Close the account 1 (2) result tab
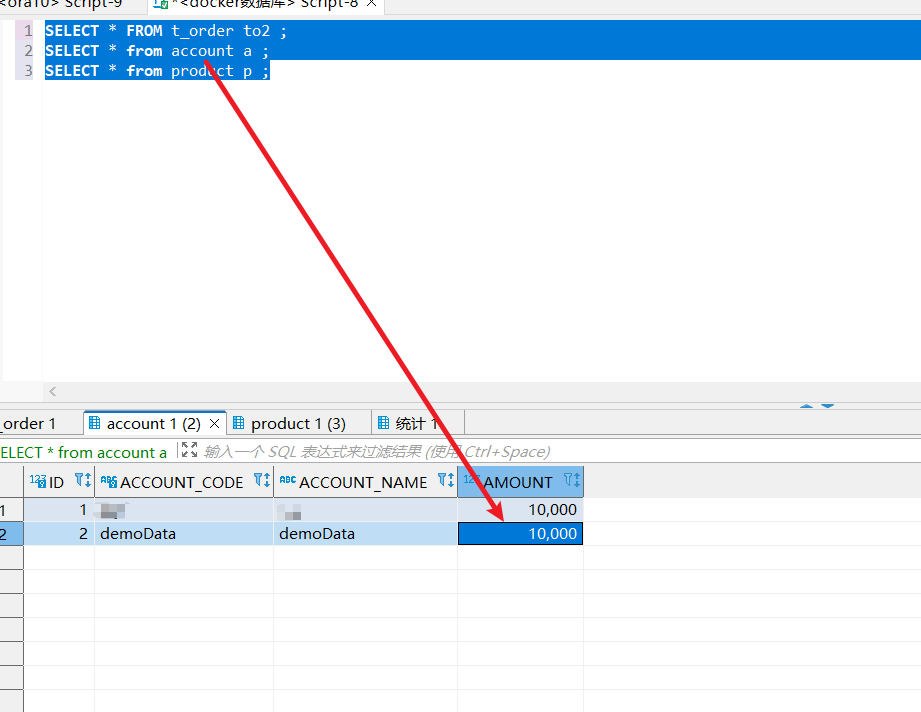The image size is (921, 712). (214, 423)
